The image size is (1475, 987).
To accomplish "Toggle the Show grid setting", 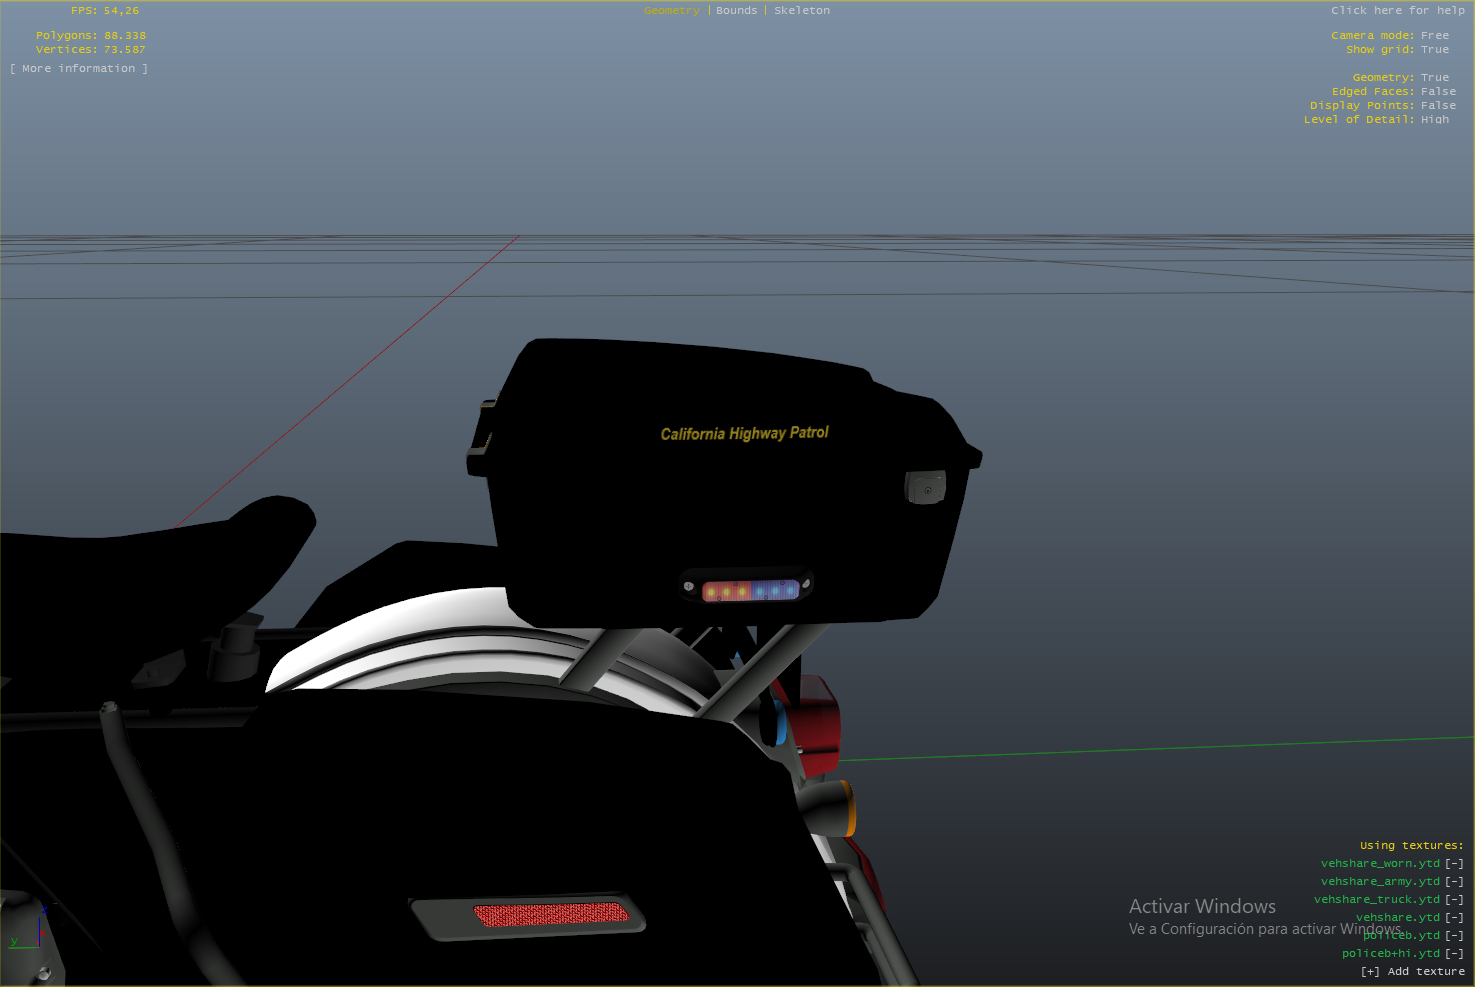I will click(1434, 50).
